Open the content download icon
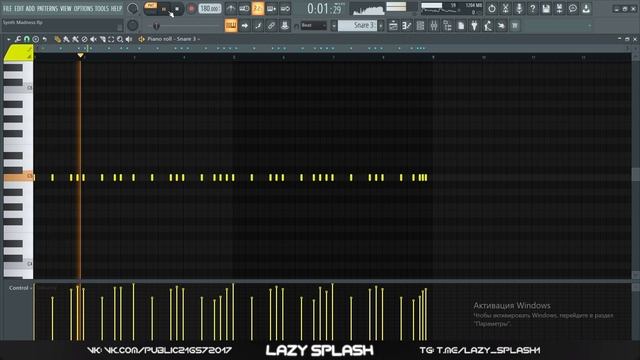This screenshot has width=640, height=360. coord(586,9)
